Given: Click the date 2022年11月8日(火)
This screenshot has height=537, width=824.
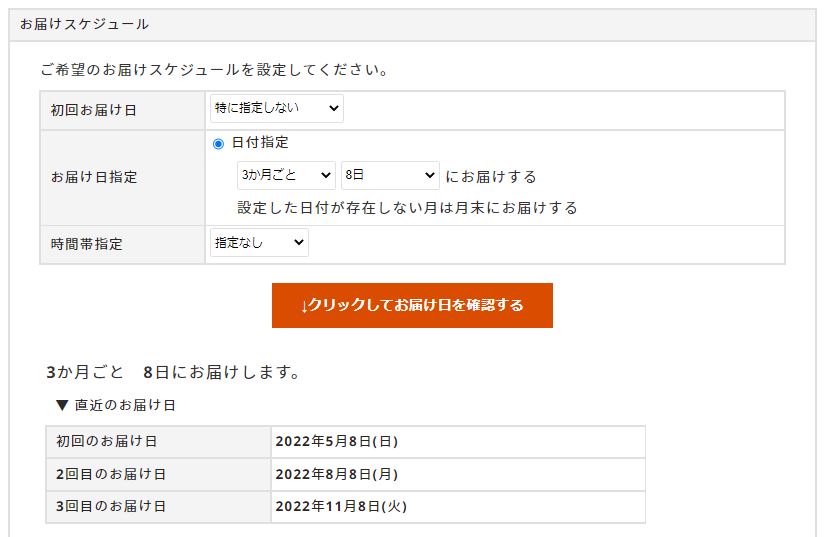Looking at the screenshot, I should pyautogui.click(x=341, y=506).
